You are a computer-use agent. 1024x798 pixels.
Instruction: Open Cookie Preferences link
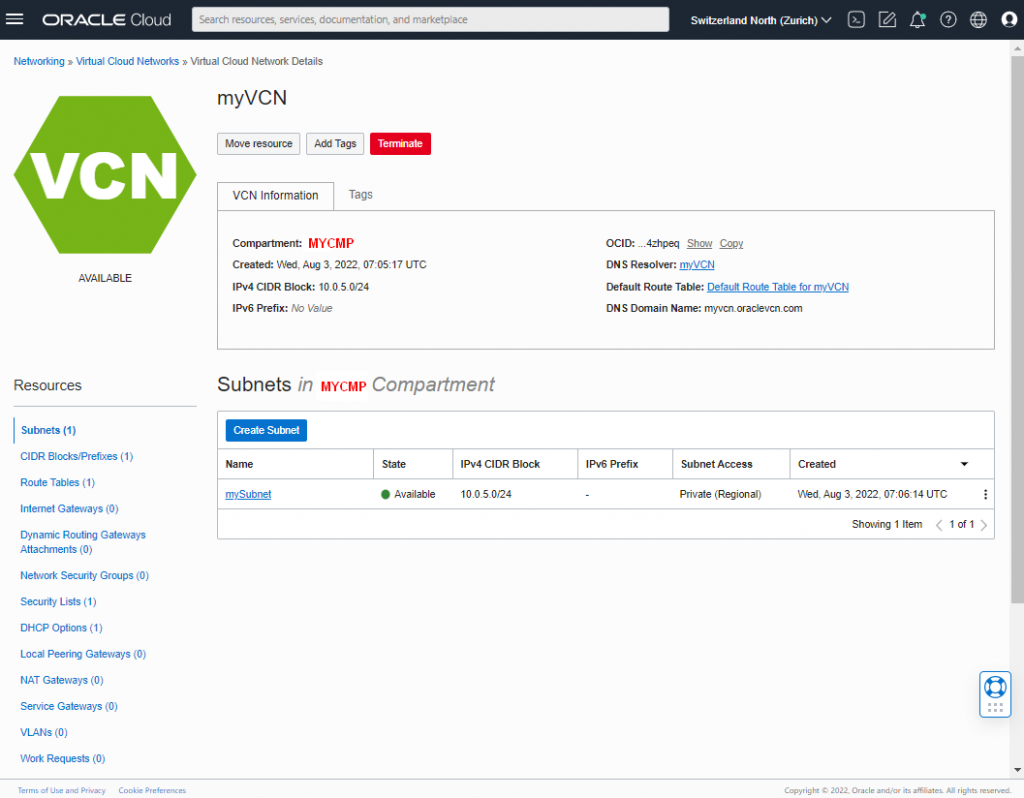point(152,790)
